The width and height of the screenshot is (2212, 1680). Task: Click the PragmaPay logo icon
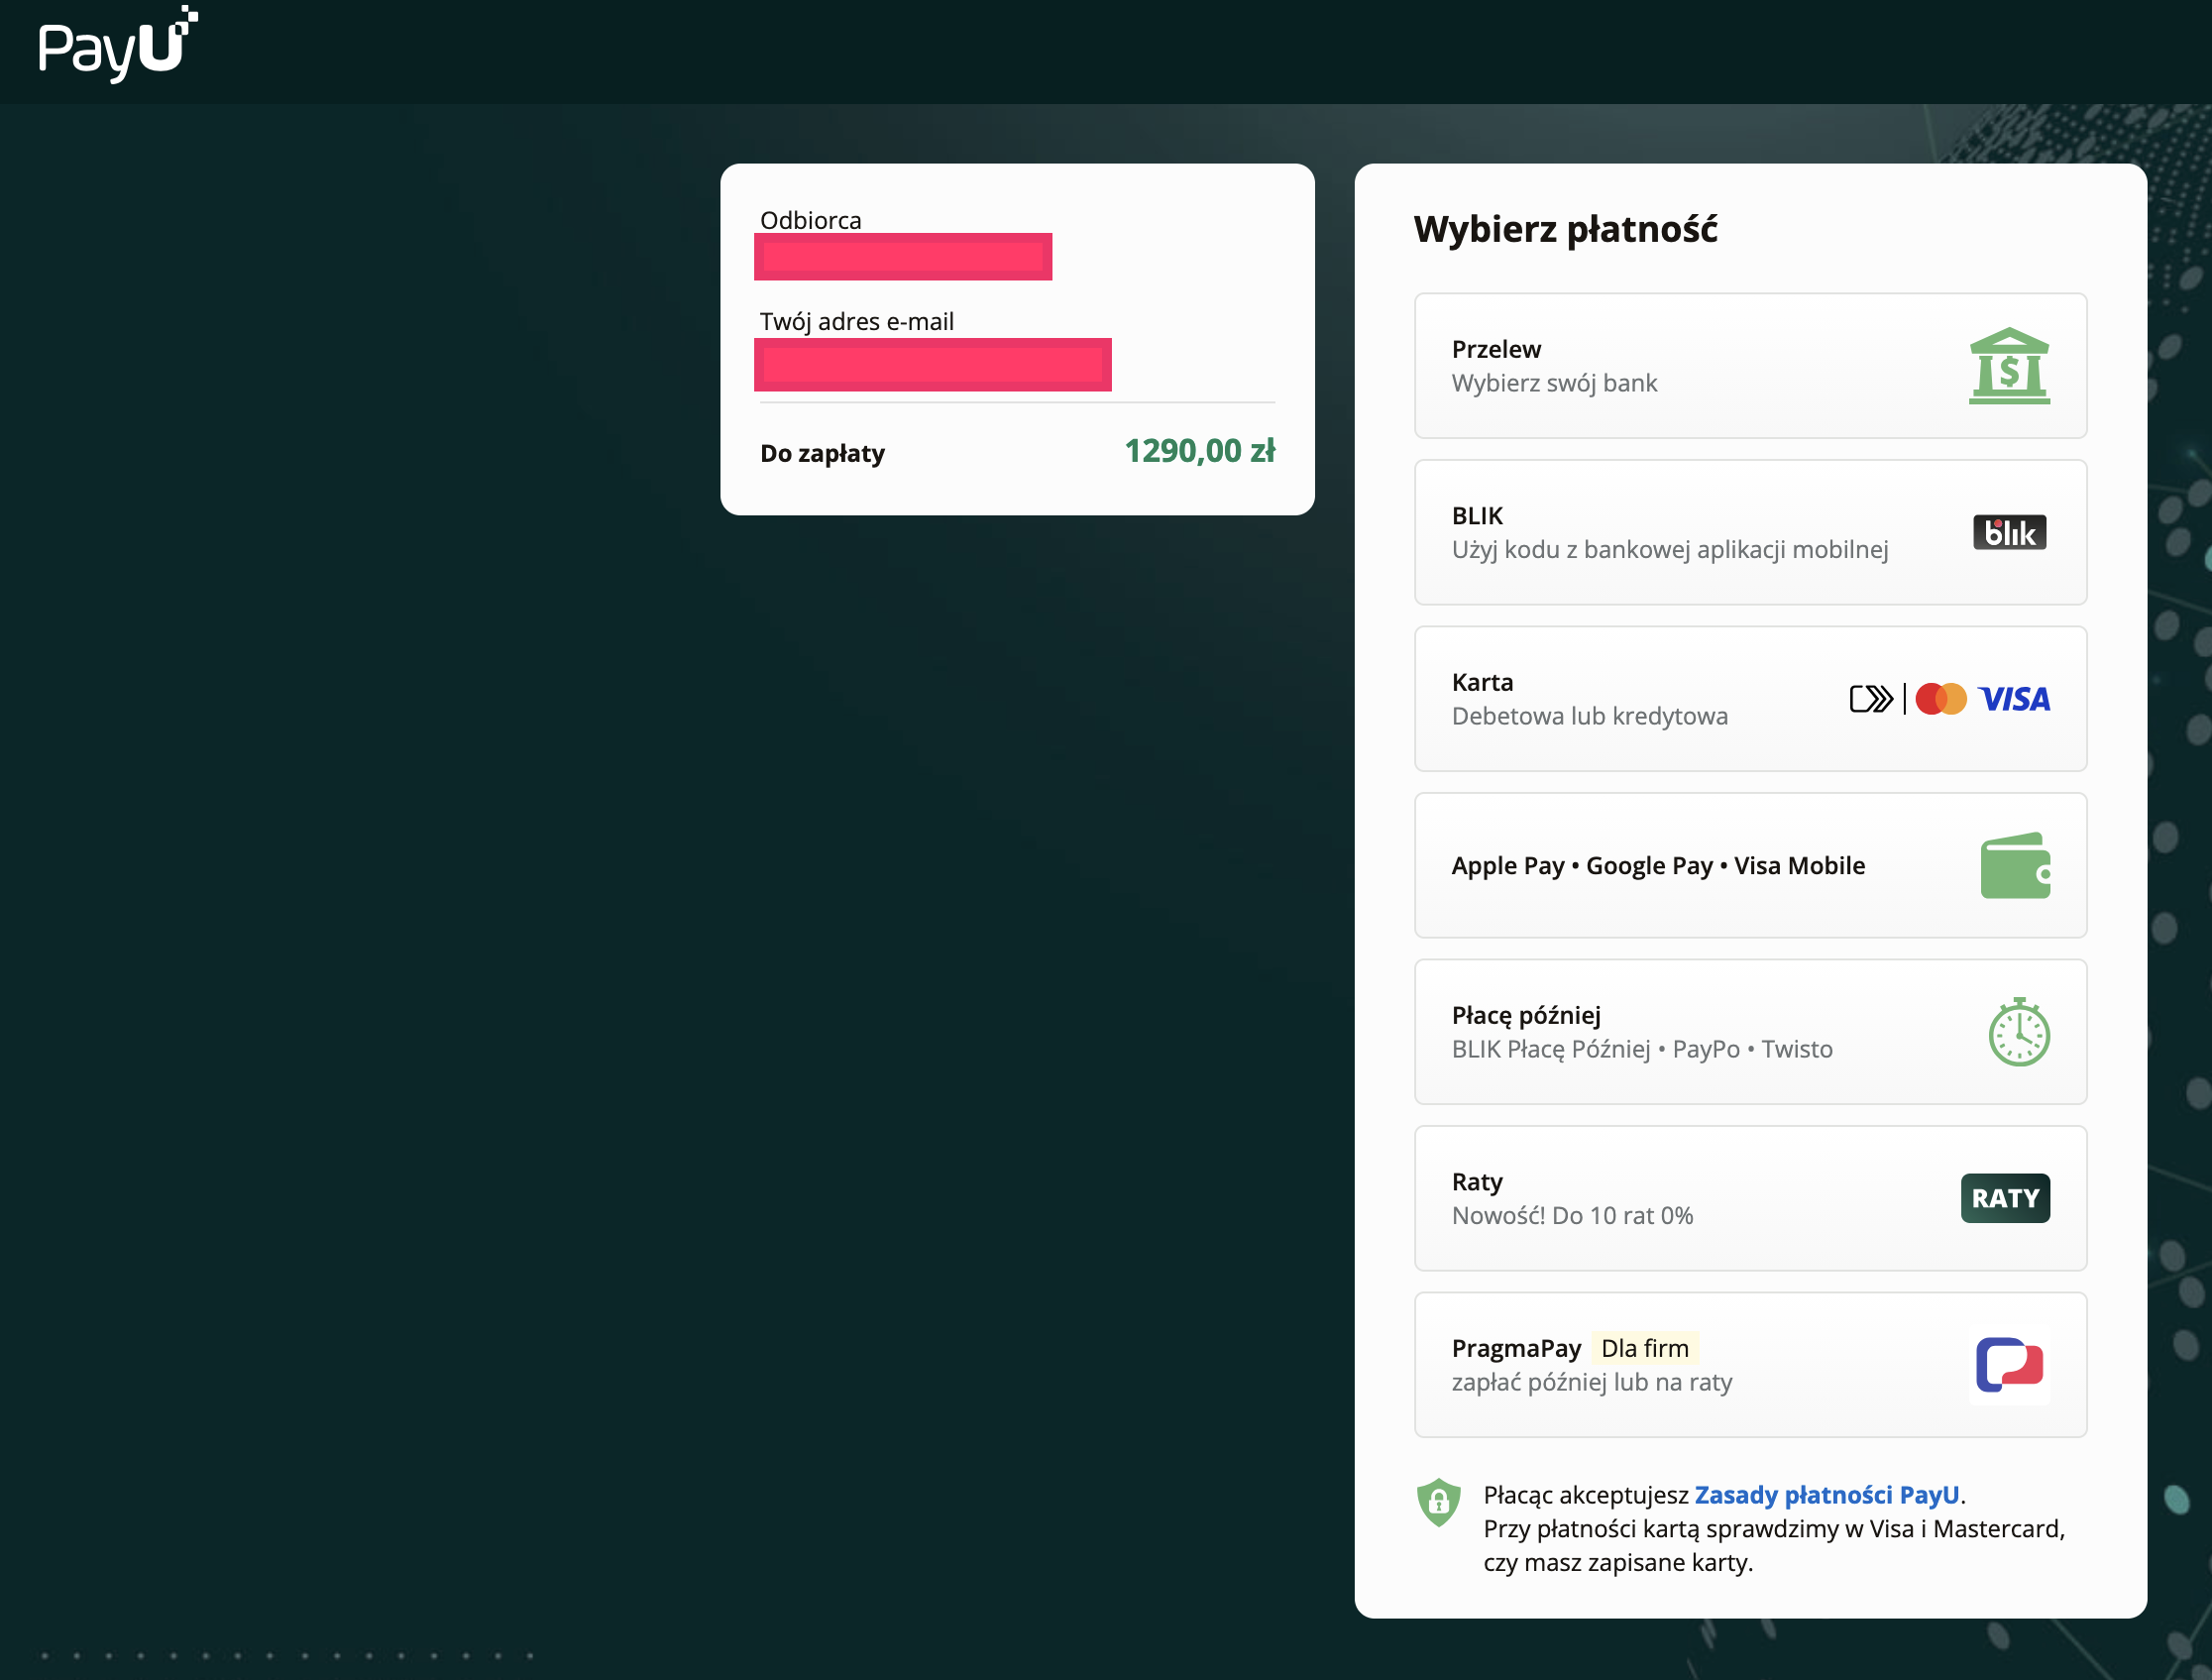coord(2010,1365)
